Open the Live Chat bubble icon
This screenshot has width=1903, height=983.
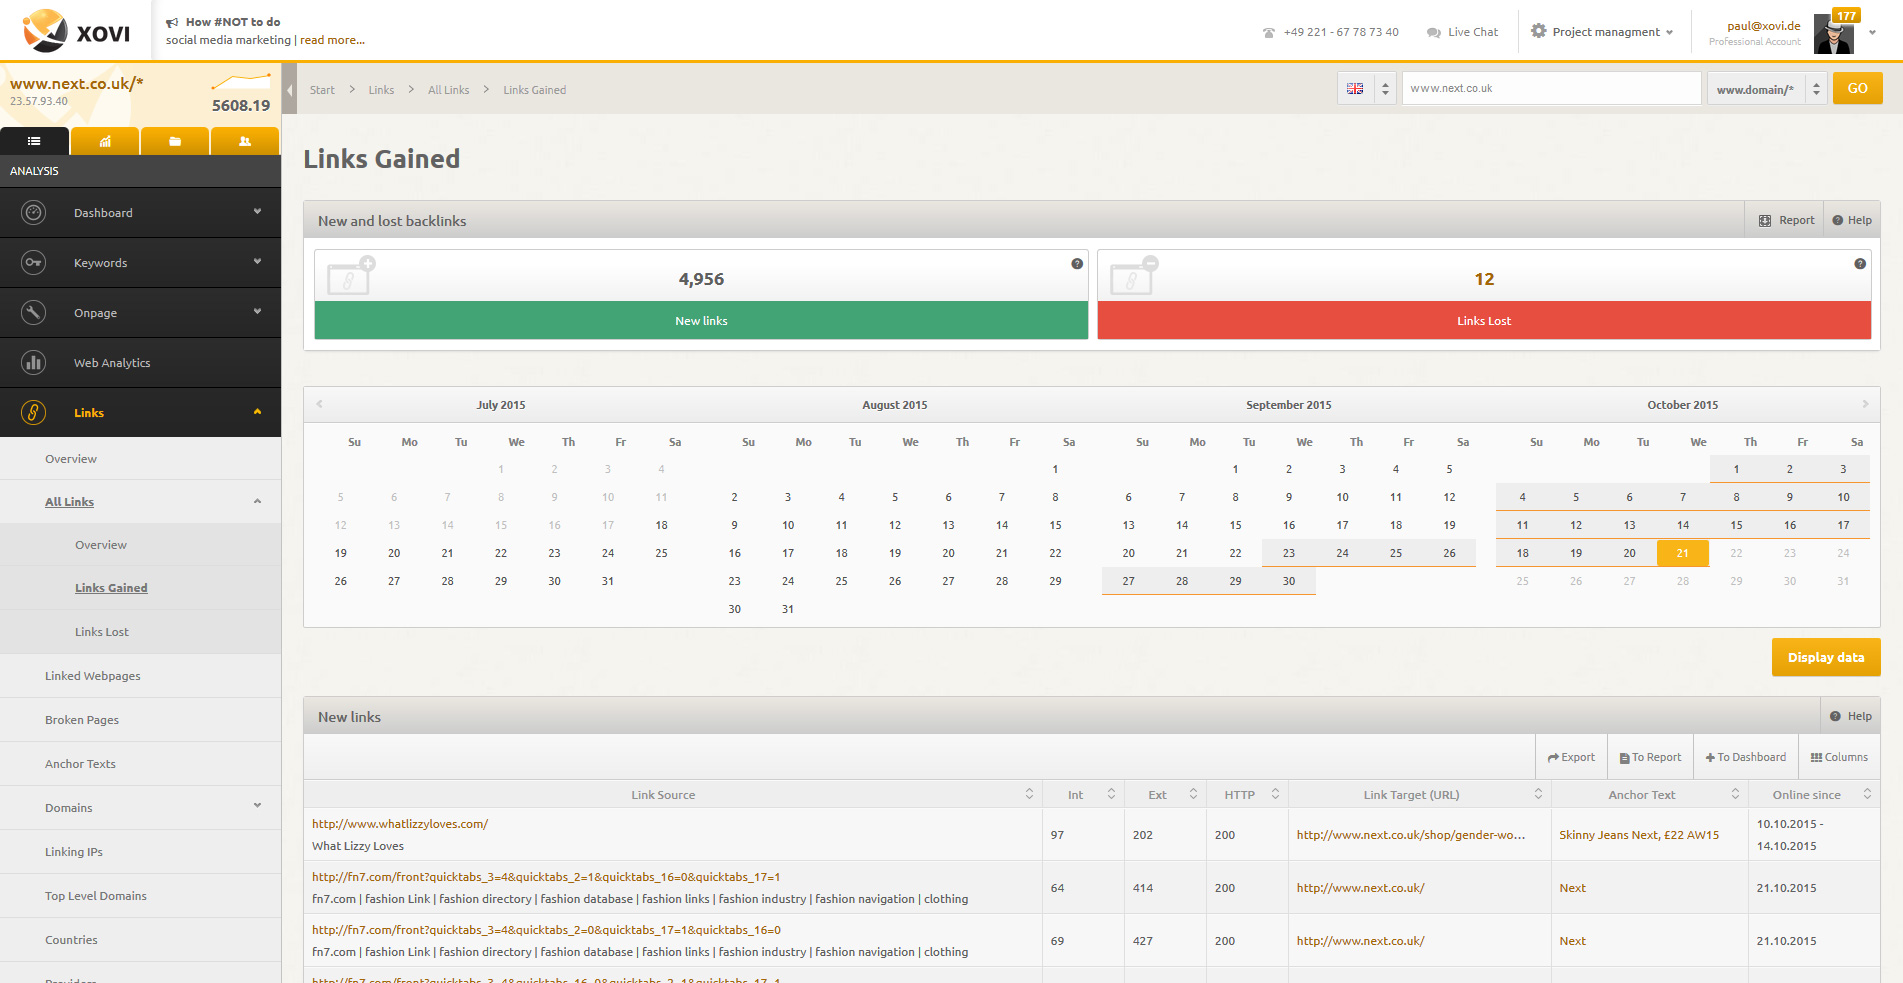pos(1434,33)
